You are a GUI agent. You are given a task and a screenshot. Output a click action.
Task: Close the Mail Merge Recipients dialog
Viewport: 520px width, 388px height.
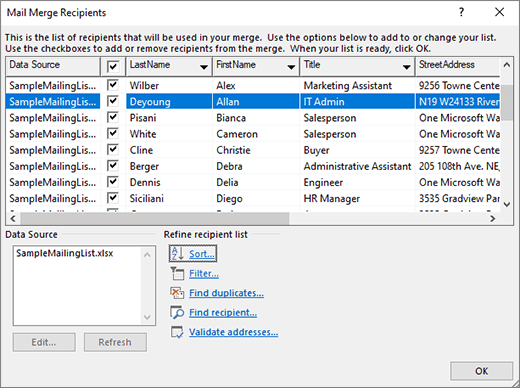pos(499,12)
